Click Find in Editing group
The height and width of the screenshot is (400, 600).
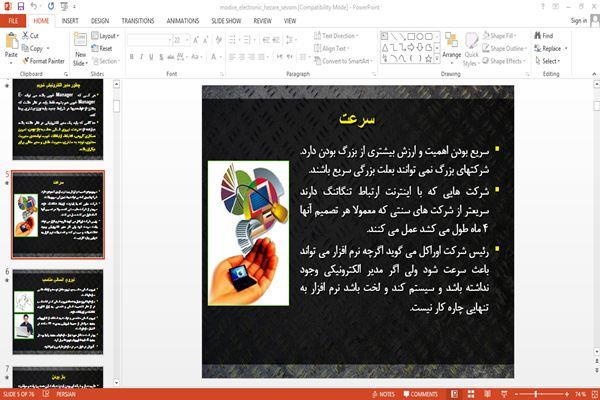pos(544,36)
